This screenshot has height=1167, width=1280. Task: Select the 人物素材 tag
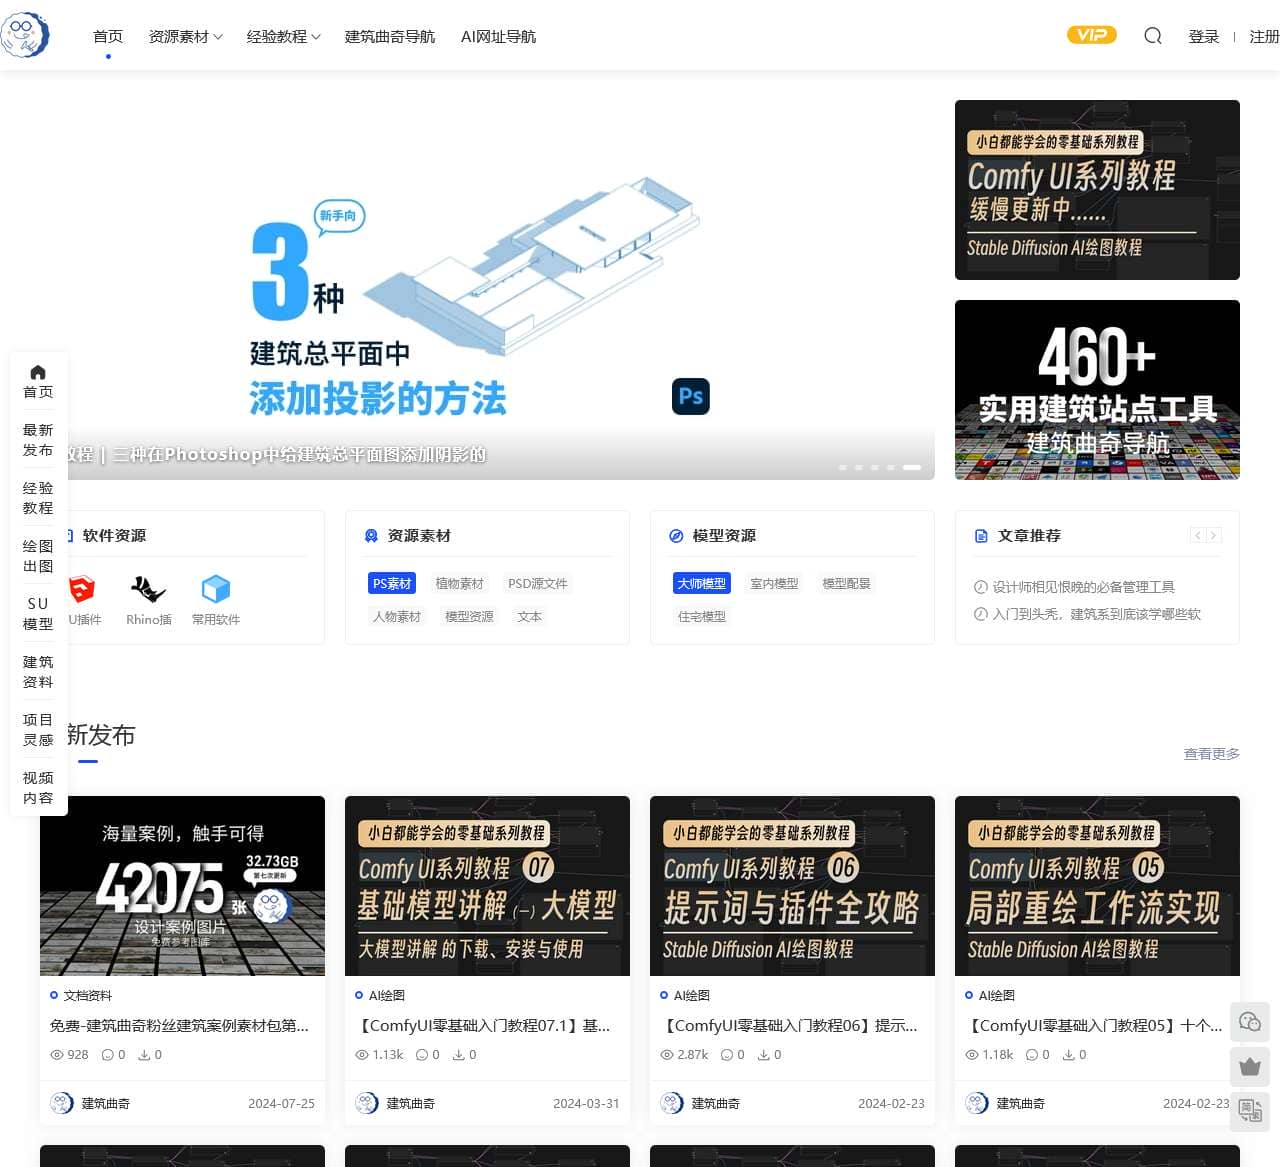click(x=397, y=617)
